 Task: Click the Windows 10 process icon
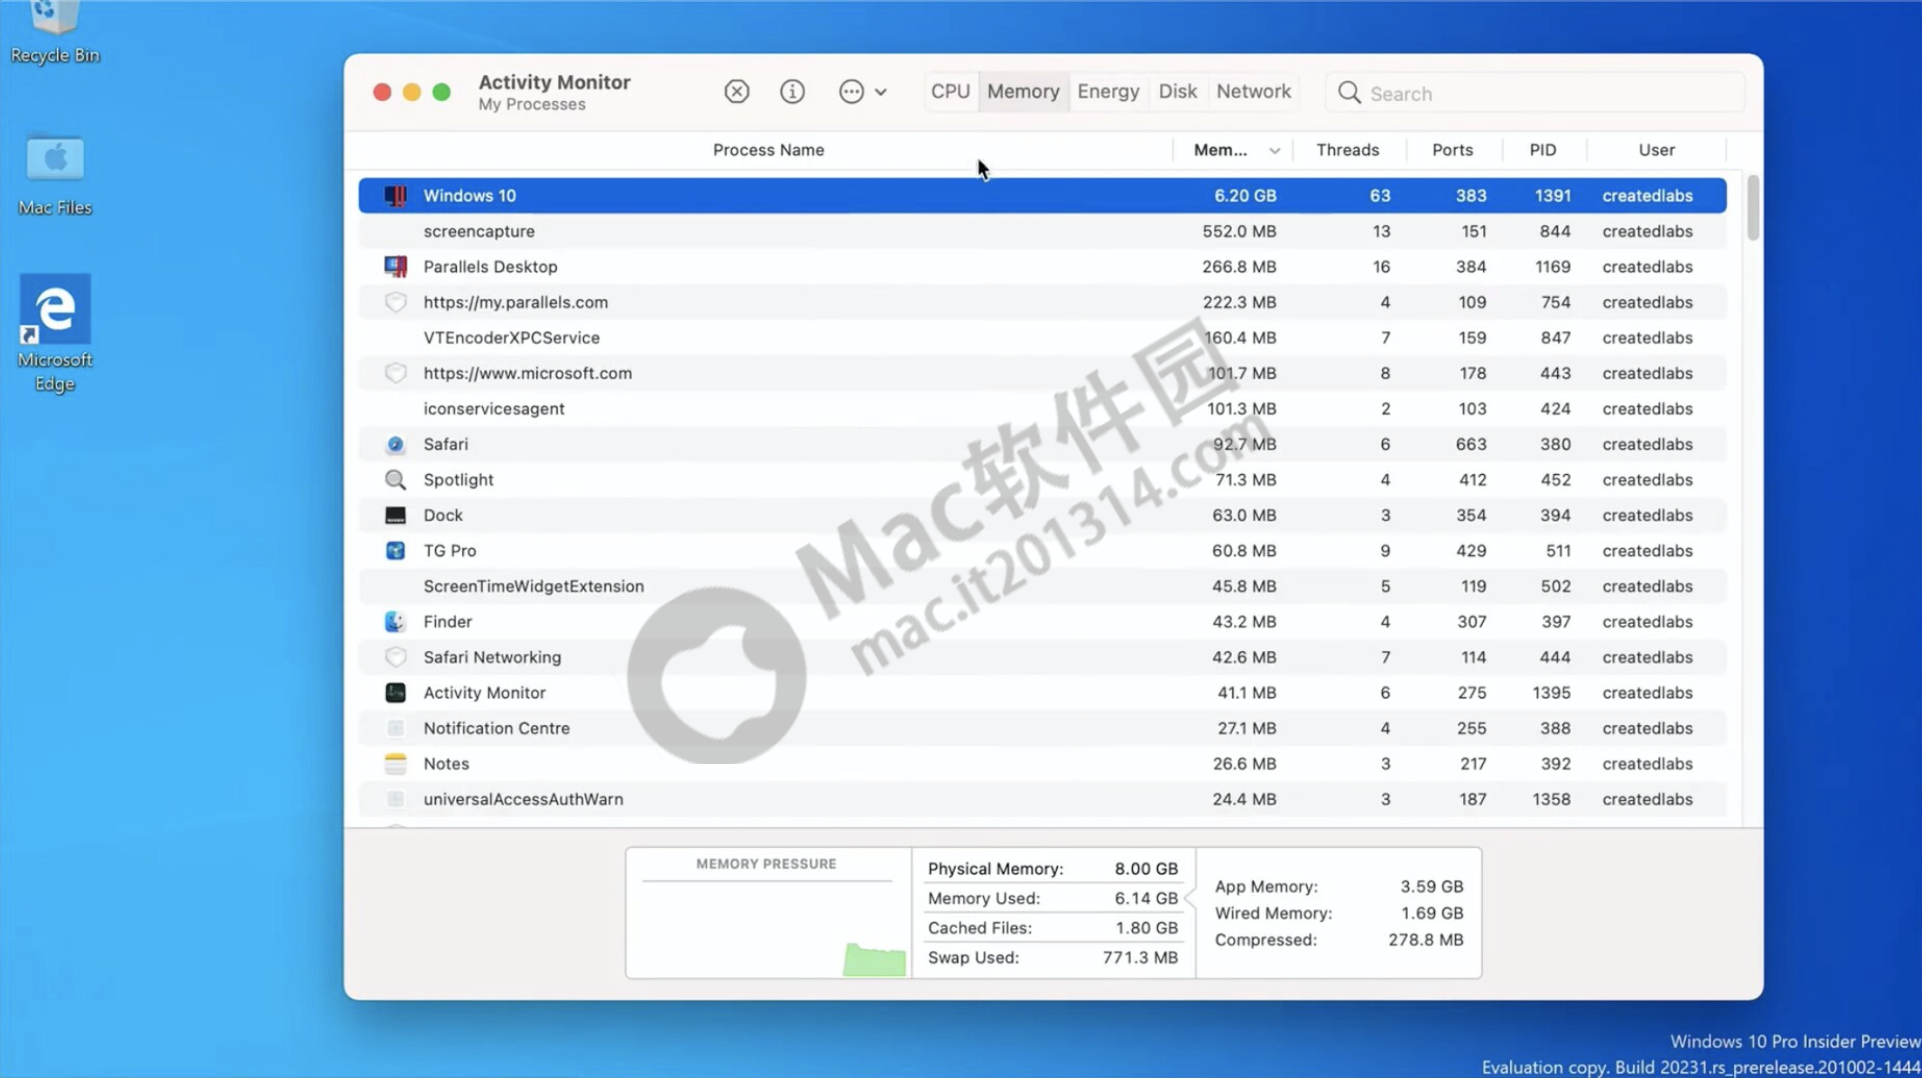(x=396, y=196)
